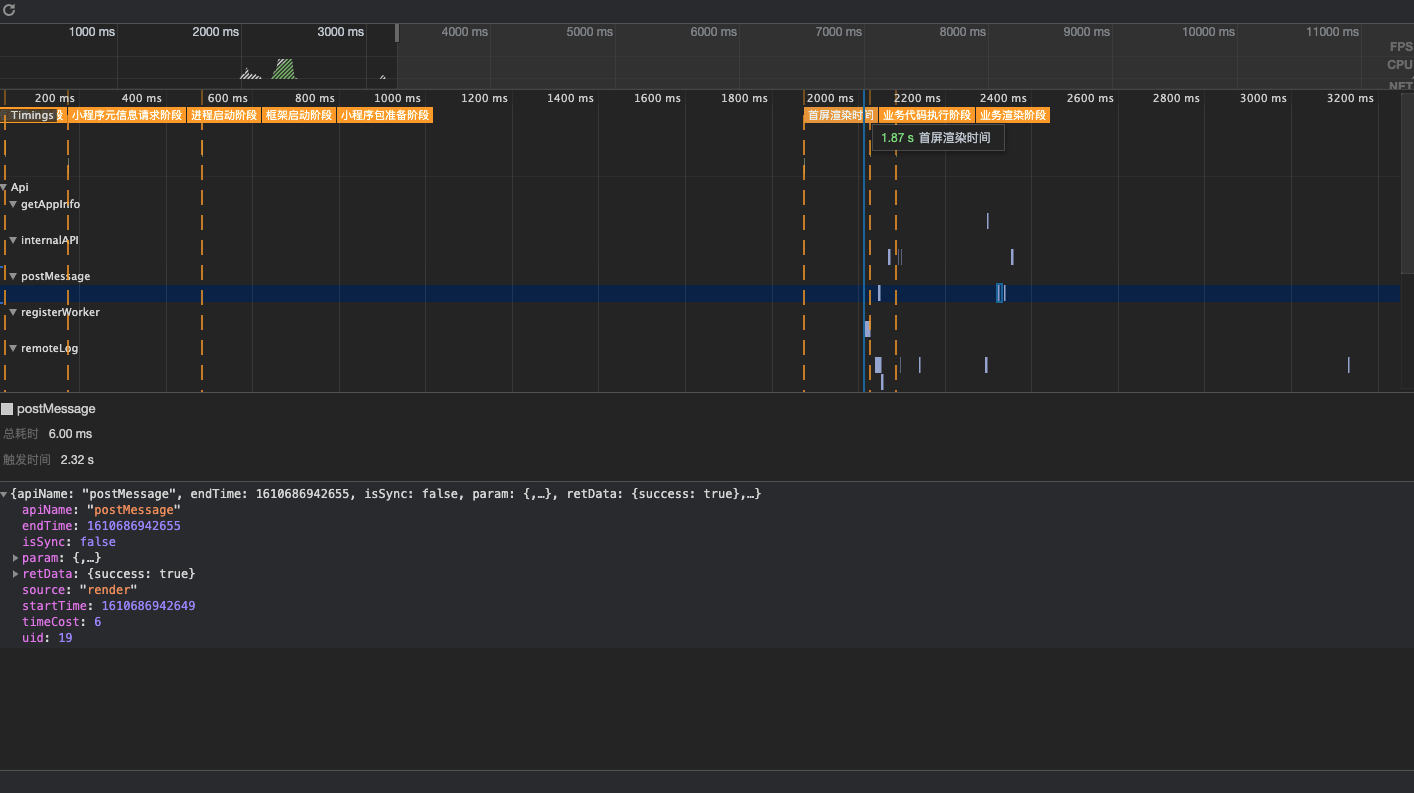Expand the param object property

pyautogui.click(x=15, y=558)
